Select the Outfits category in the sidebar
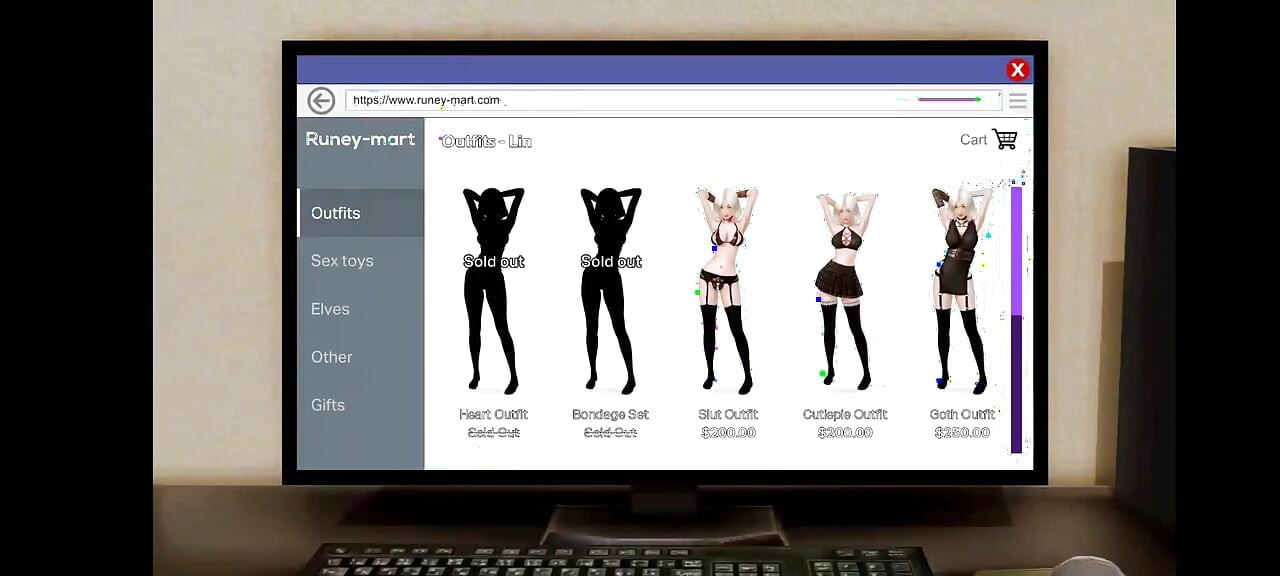This screenshot has width=1280, height=576. [336, 213]
